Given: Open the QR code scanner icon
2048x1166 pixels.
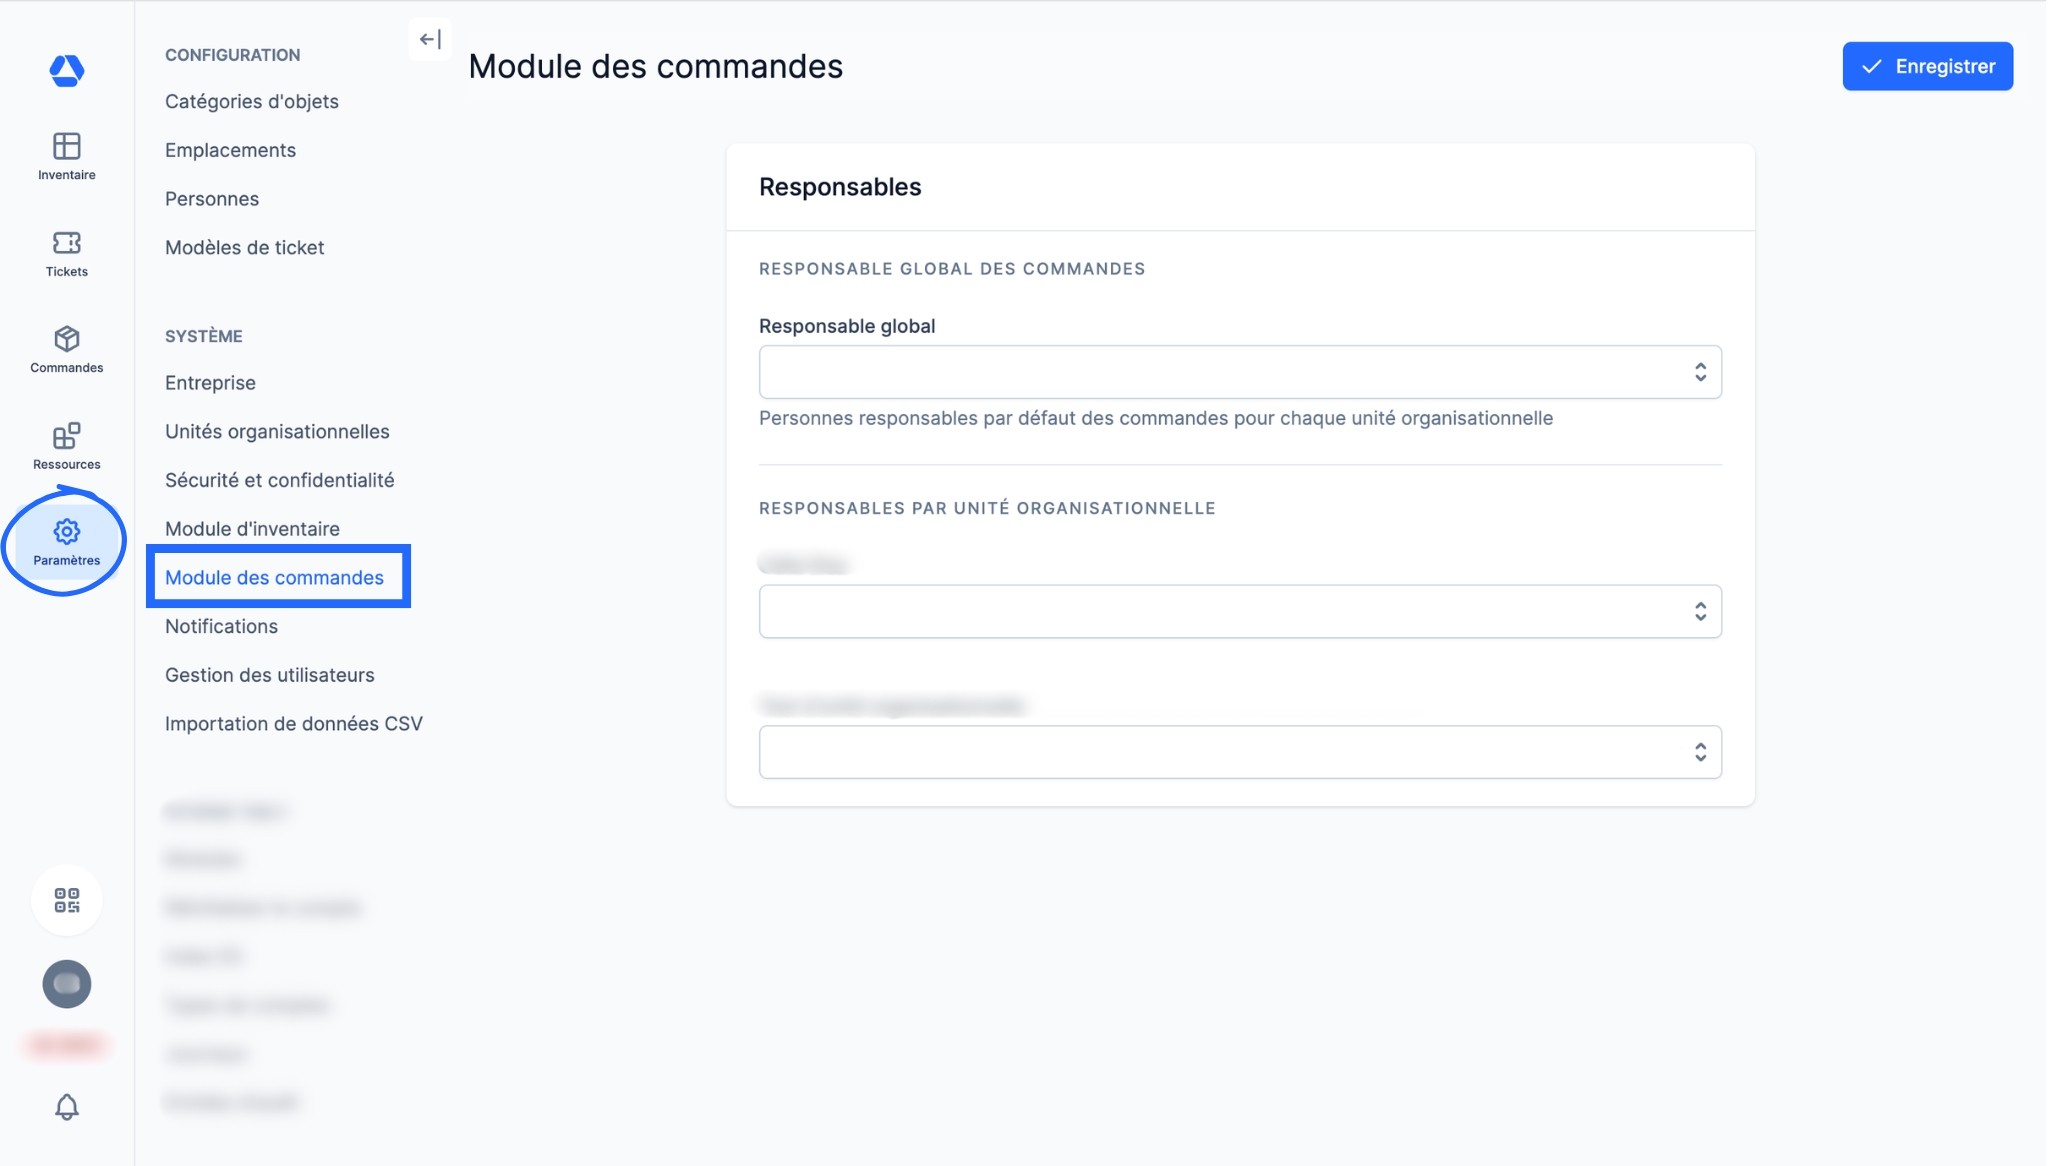Looking at the screenshot, I should (x=67, y=900).
